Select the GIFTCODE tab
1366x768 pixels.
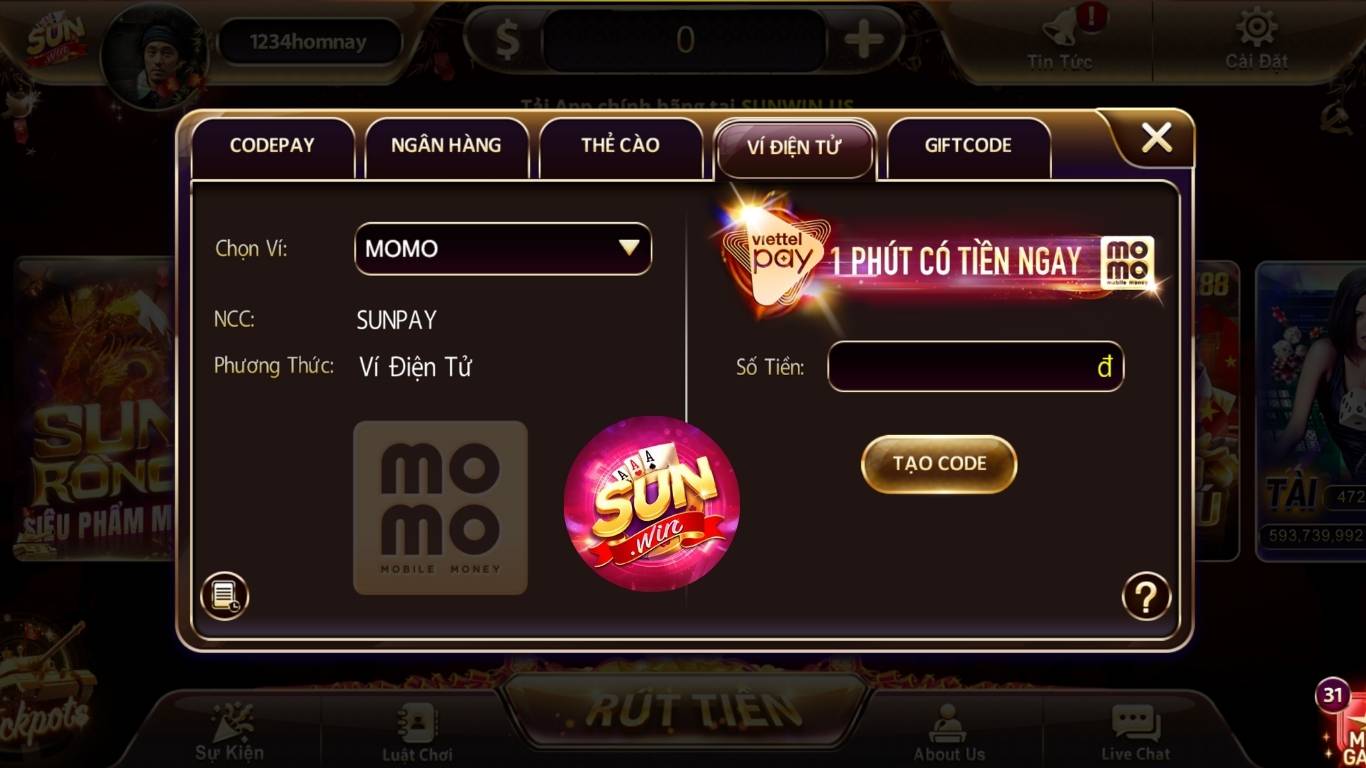[968, 146]
